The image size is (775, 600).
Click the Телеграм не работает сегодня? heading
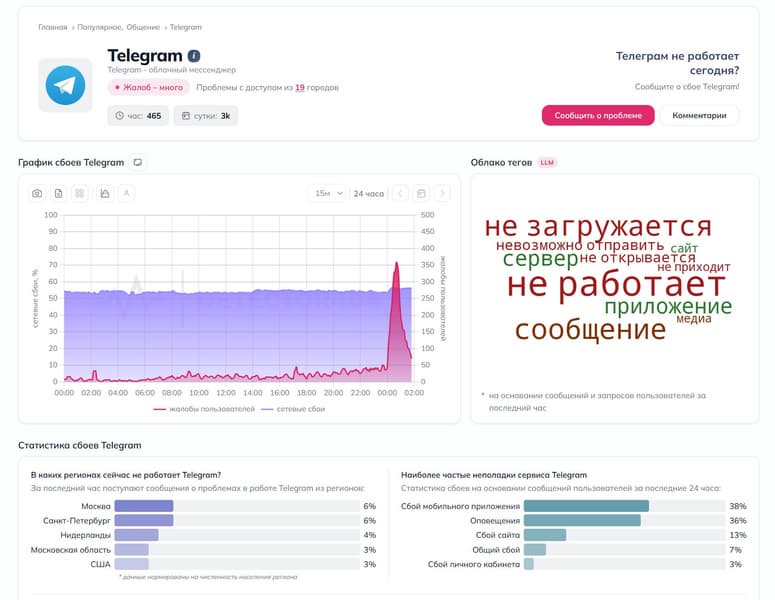[x=677, y=63]
